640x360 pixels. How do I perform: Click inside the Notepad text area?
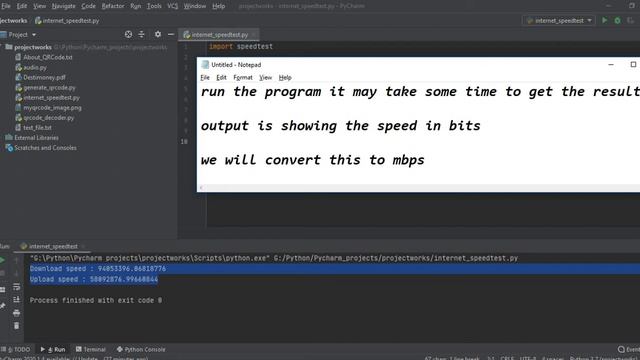418,133
